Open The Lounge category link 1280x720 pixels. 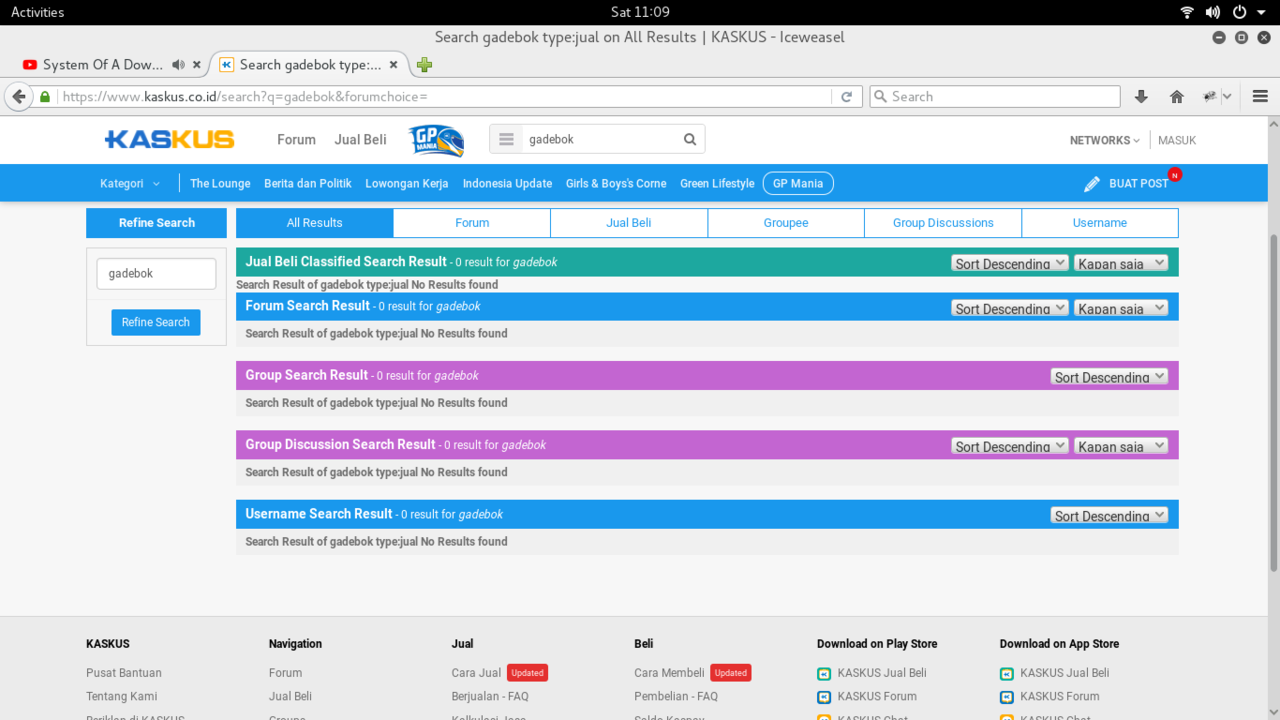220,184
